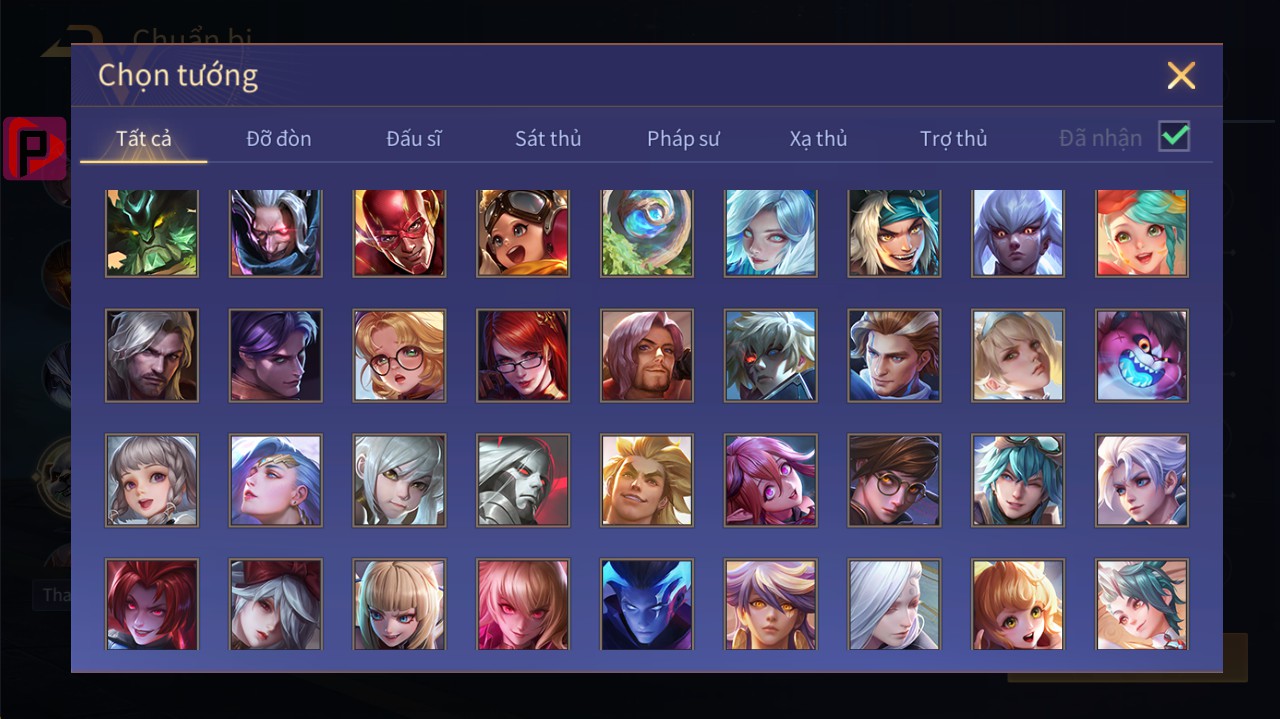This screenshot has height=719, width=1280.
Task: Select the blue-skinned demon hero portrait
Action: coord(647,604)
